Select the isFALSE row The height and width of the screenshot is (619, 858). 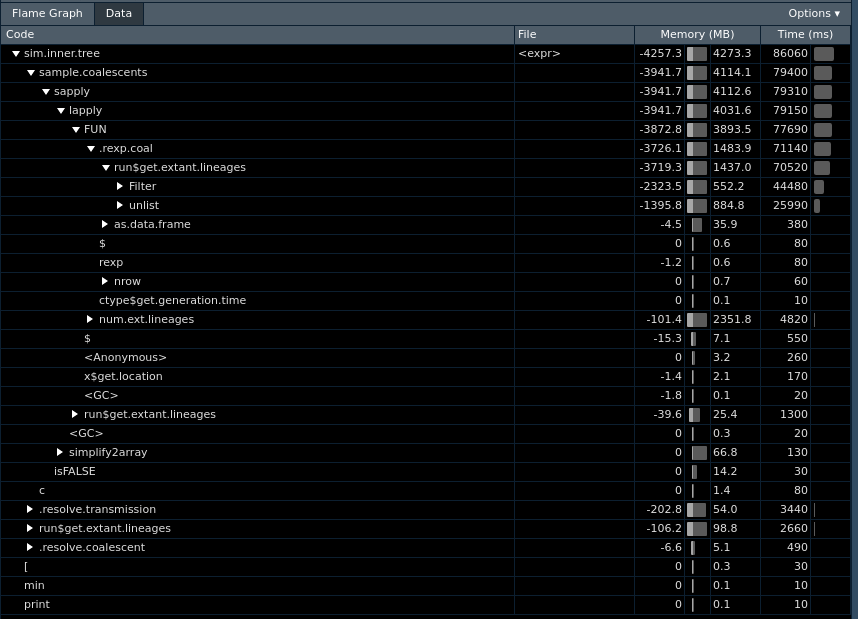426,471
